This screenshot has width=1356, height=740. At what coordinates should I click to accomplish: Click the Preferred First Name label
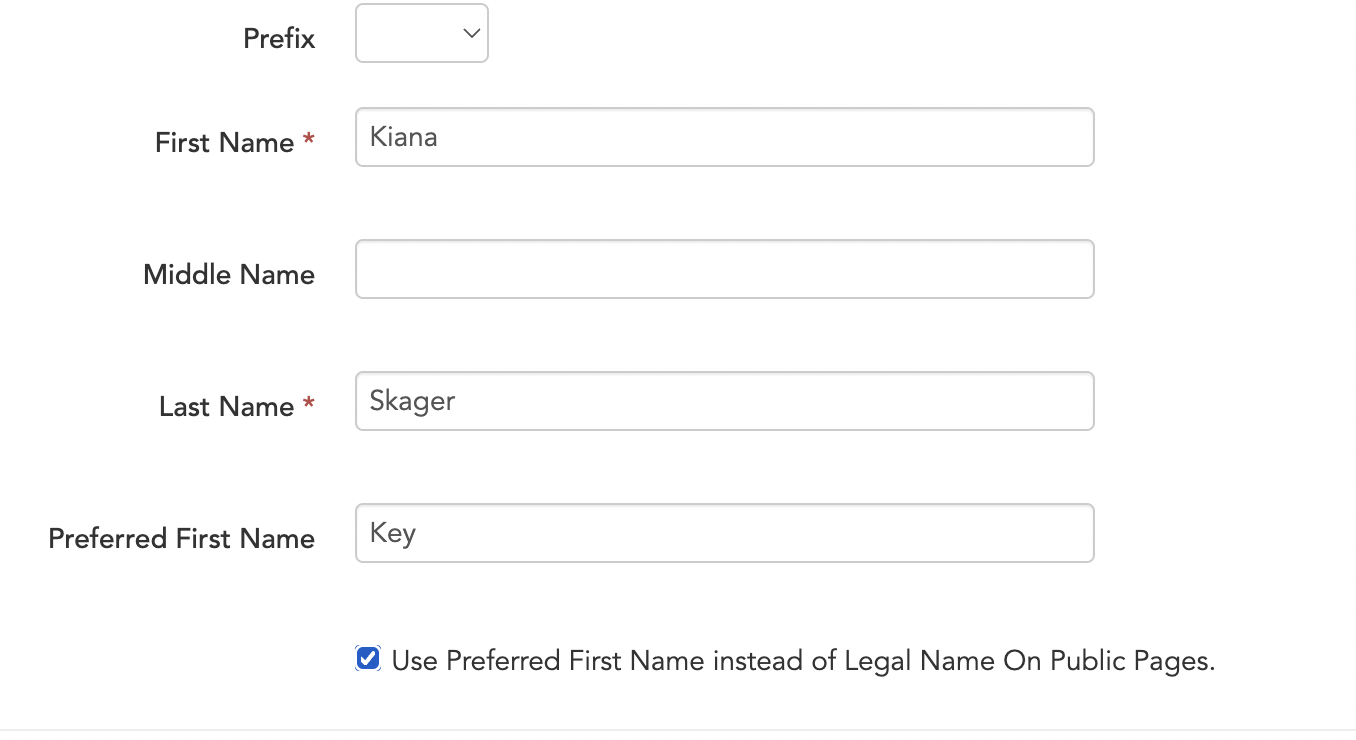pyautogui.click(x=182, y=539)
